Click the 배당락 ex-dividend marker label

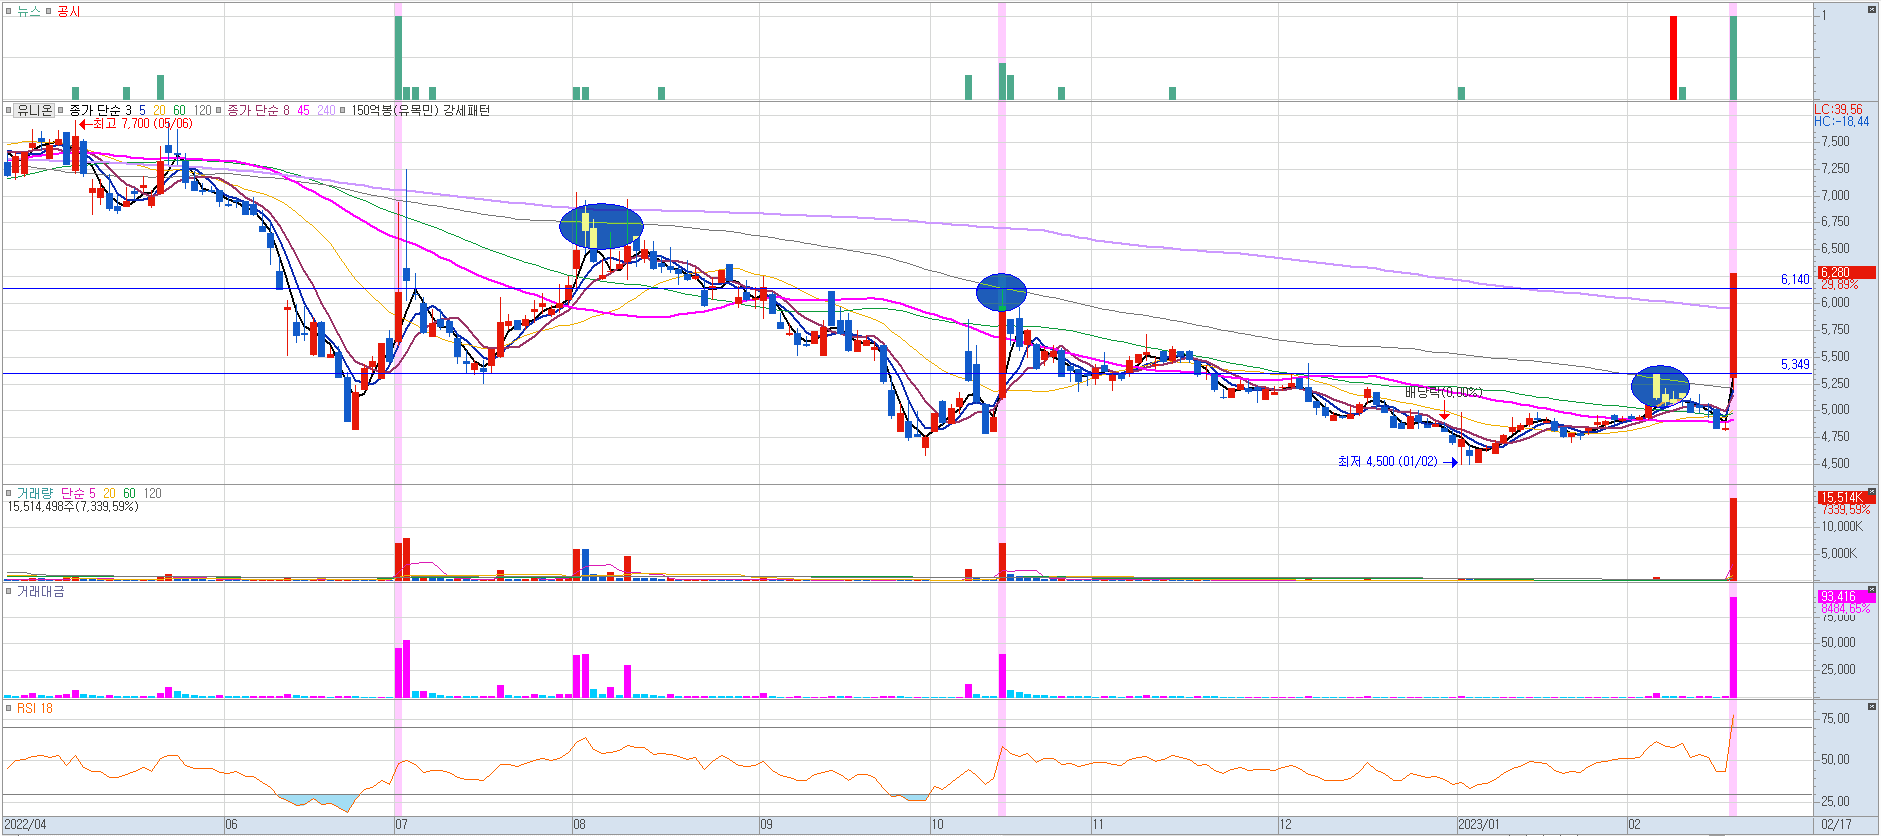click(1443, 393)
